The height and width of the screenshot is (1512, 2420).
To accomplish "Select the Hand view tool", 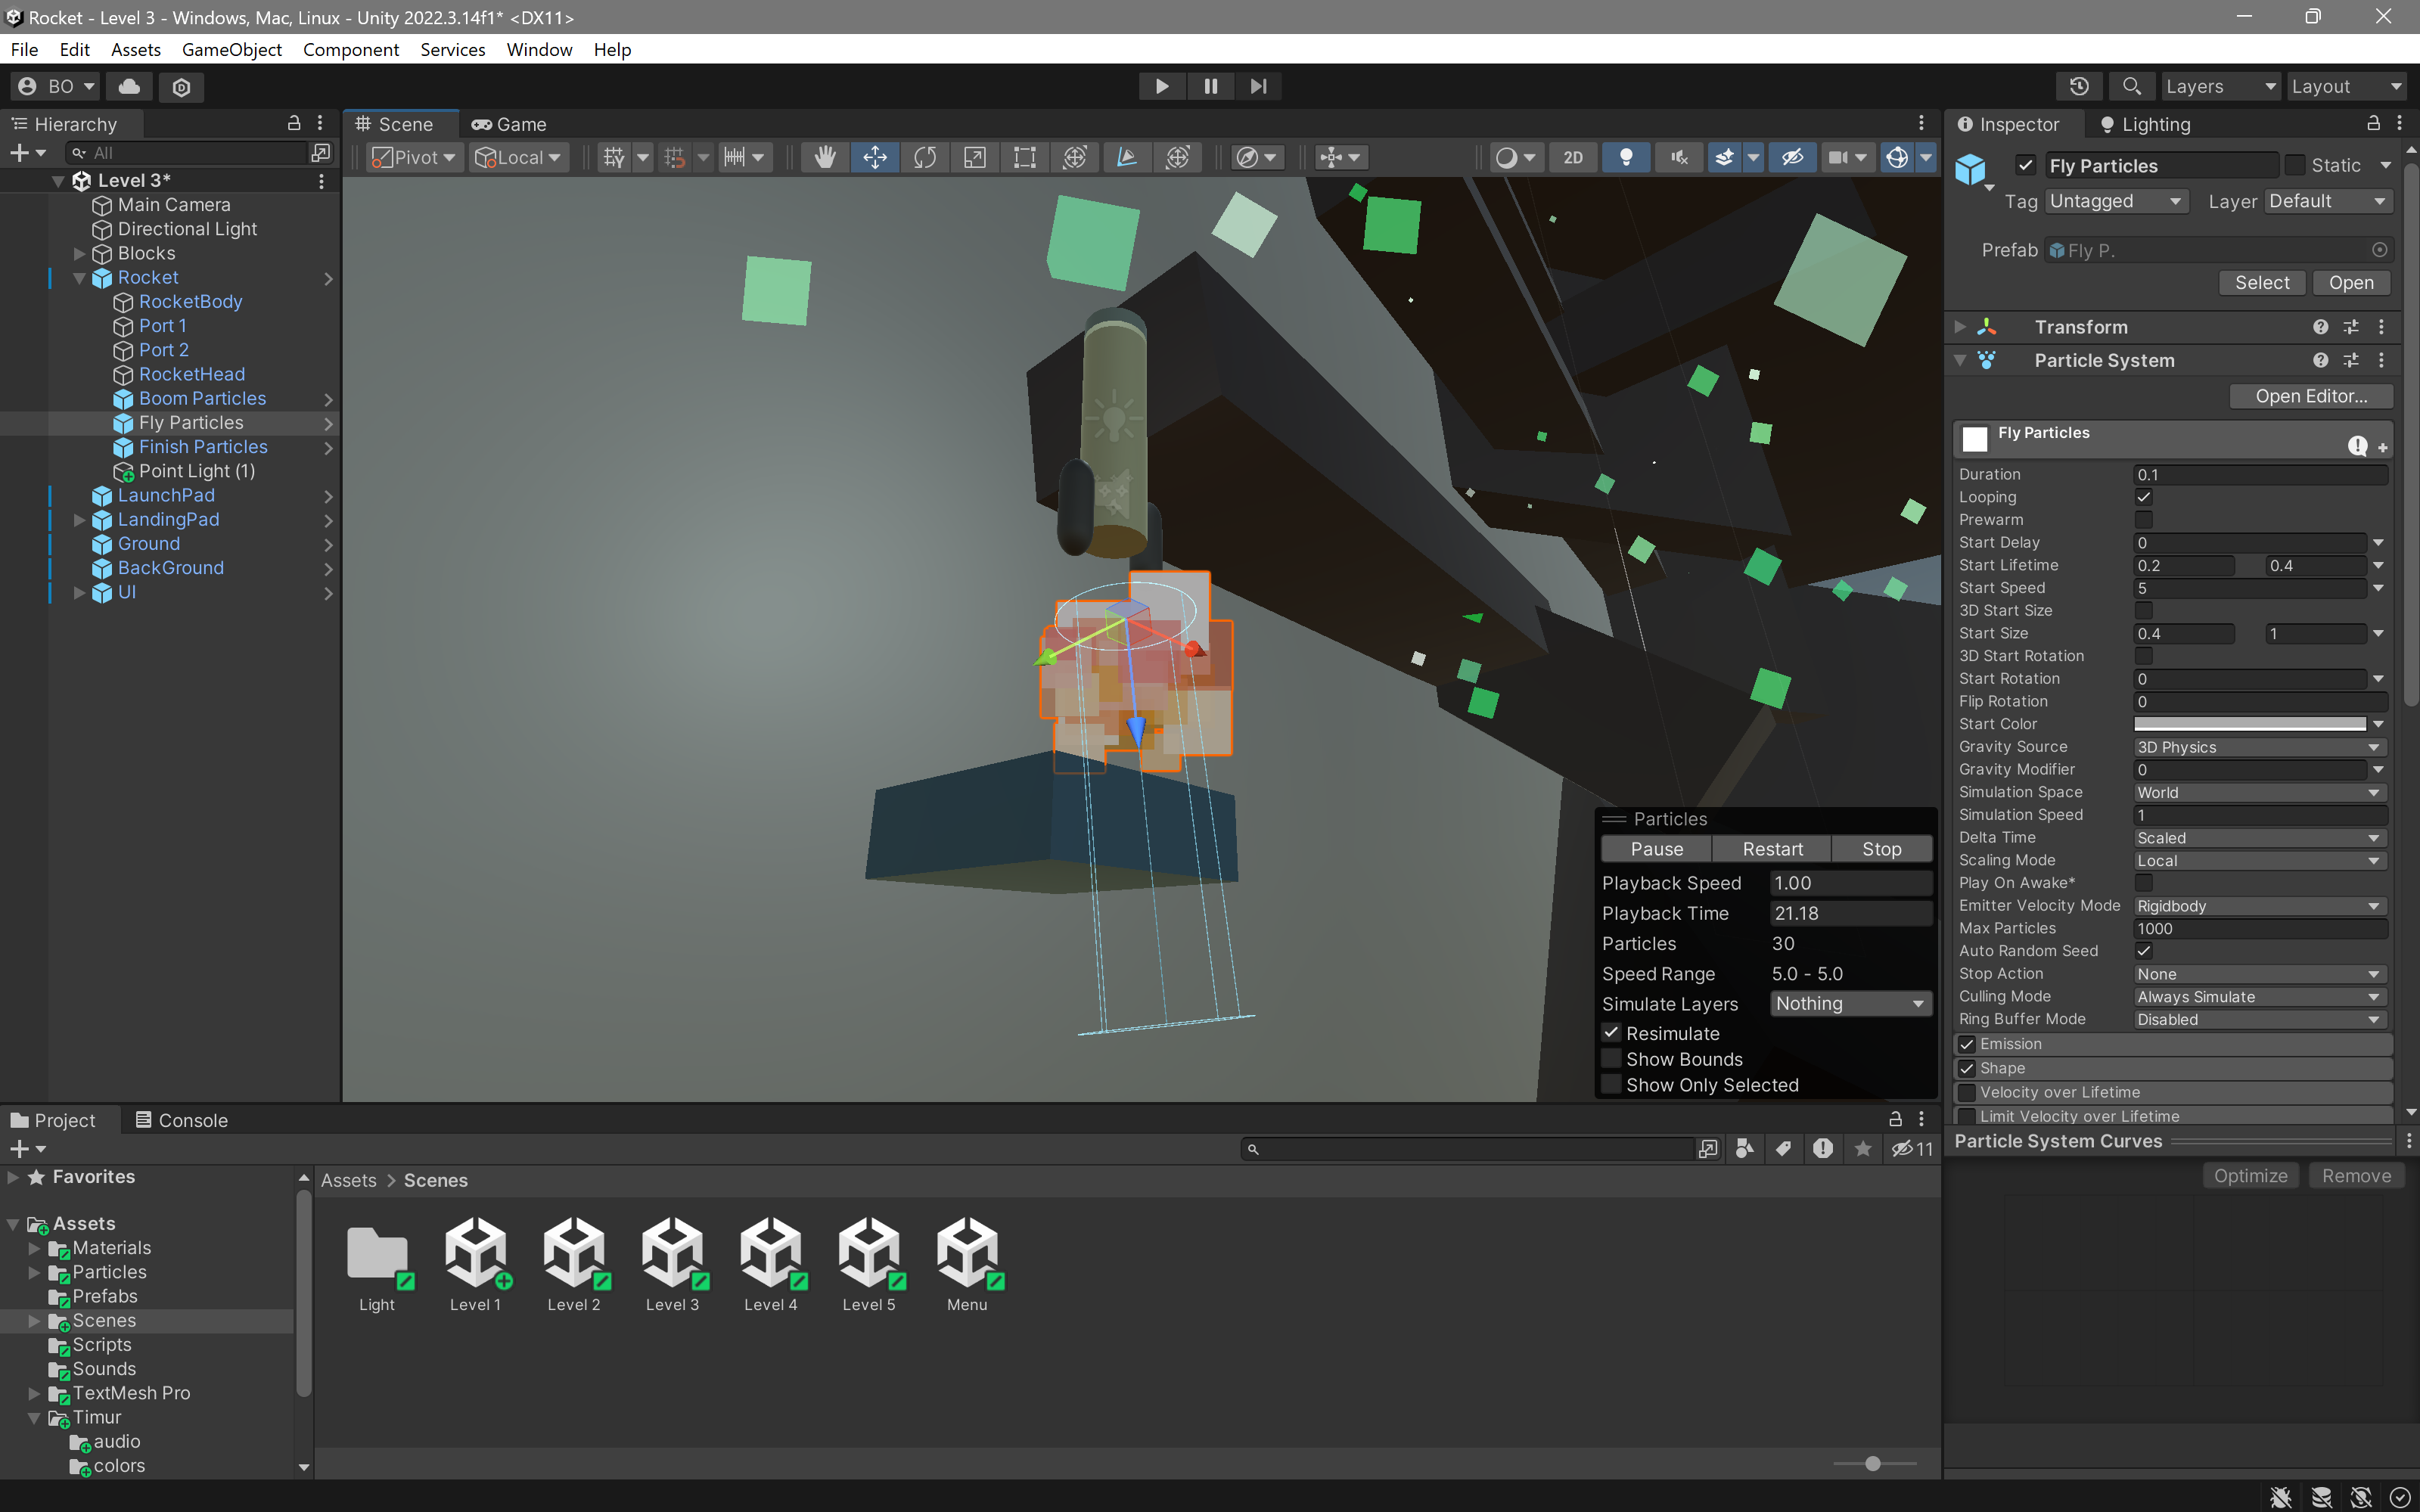I will pyautogui.click(x=824, y=157).
